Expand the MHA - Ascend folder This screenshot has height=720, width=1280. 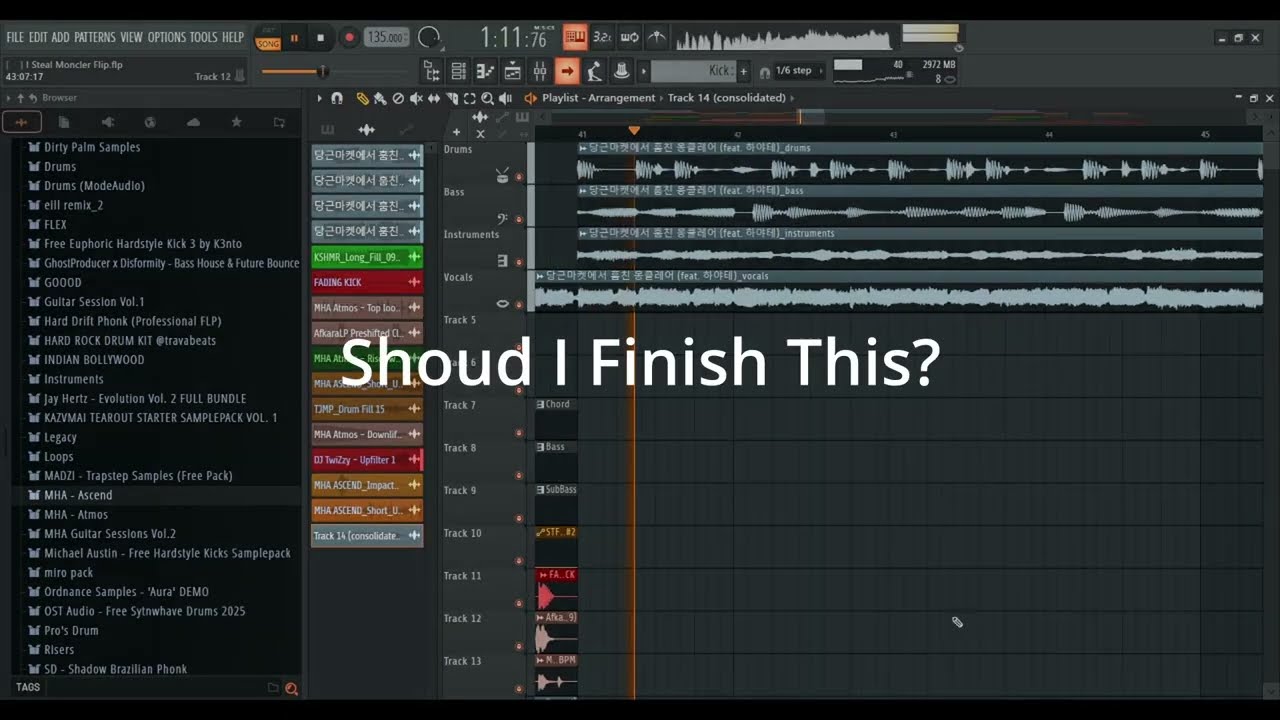click(78, 495)
